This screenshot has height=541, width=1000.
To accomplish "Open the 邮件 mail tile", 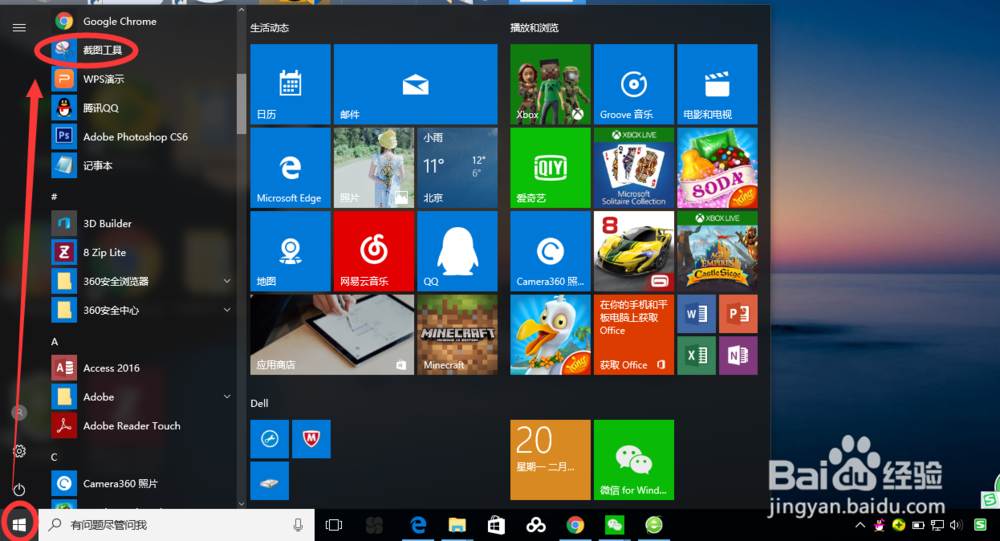I will pyautogui.click(x=415, y=84).
